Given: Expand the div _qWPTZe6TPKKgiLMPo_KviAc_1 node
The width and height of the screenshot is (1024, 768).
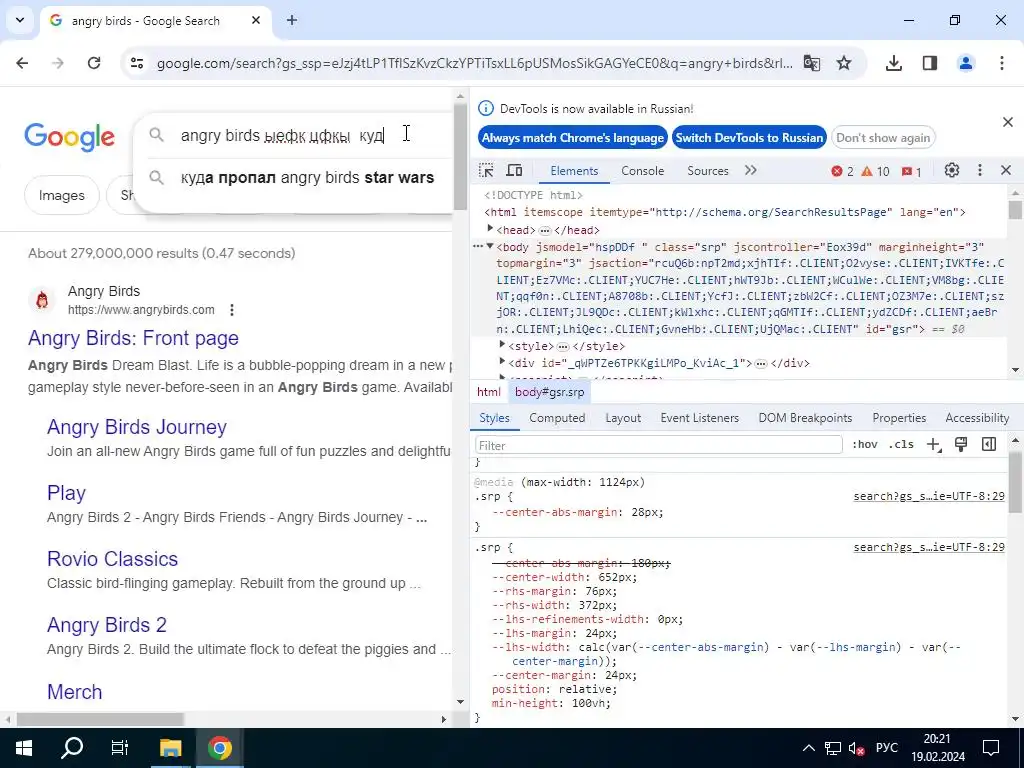Looking at the screenshot, I should pos(502,361).
